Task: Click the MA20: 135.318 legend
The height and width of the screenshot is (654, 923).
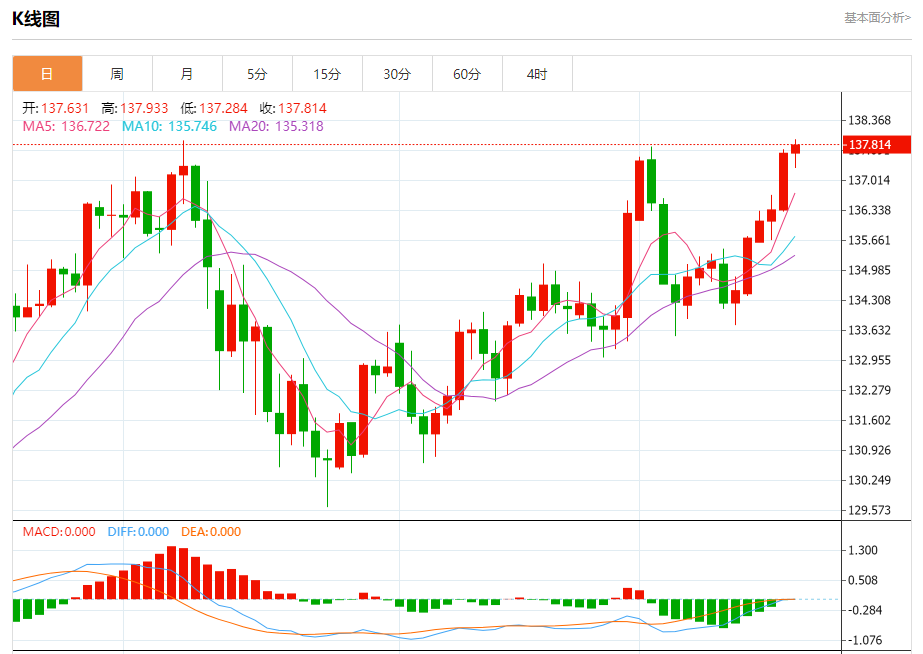Action: pos(276,126)
